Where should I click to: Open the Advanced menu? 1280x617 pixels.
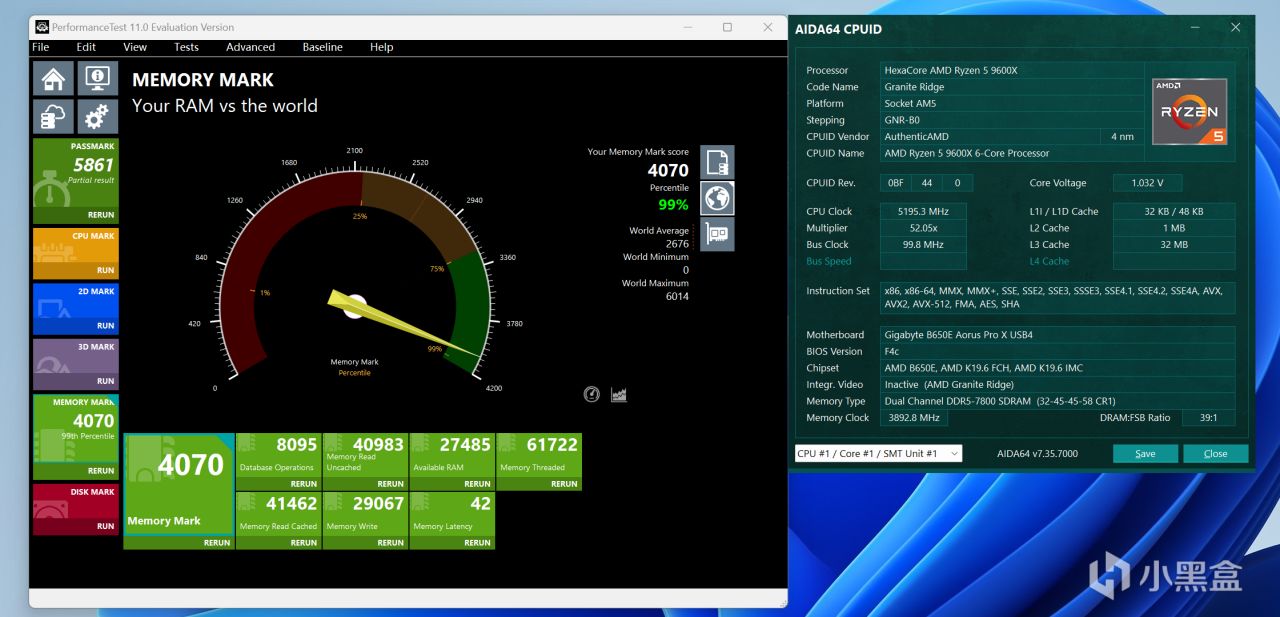[250, 47]
